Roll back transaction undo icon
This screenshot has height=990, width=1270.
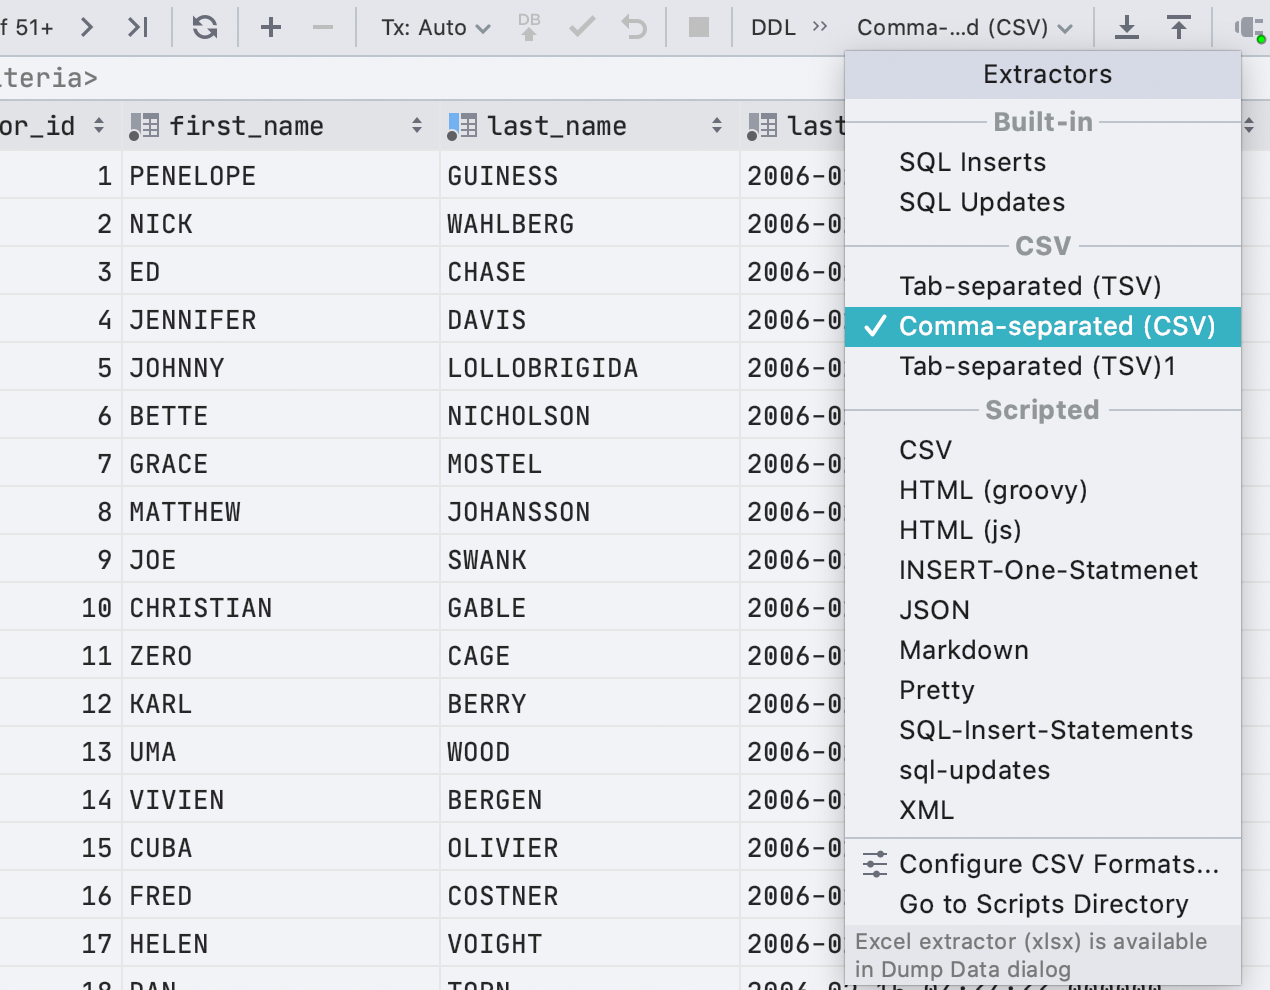point(634,27)
